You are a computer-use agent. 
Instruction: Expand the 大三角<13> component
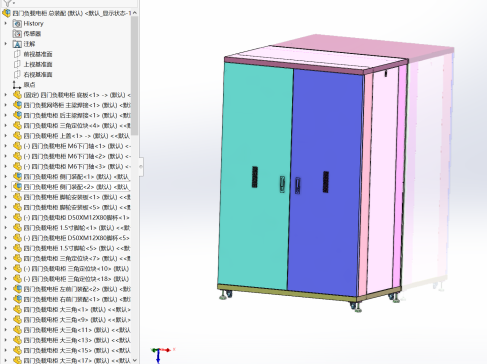pyautogui.click(x=5, y=340)
